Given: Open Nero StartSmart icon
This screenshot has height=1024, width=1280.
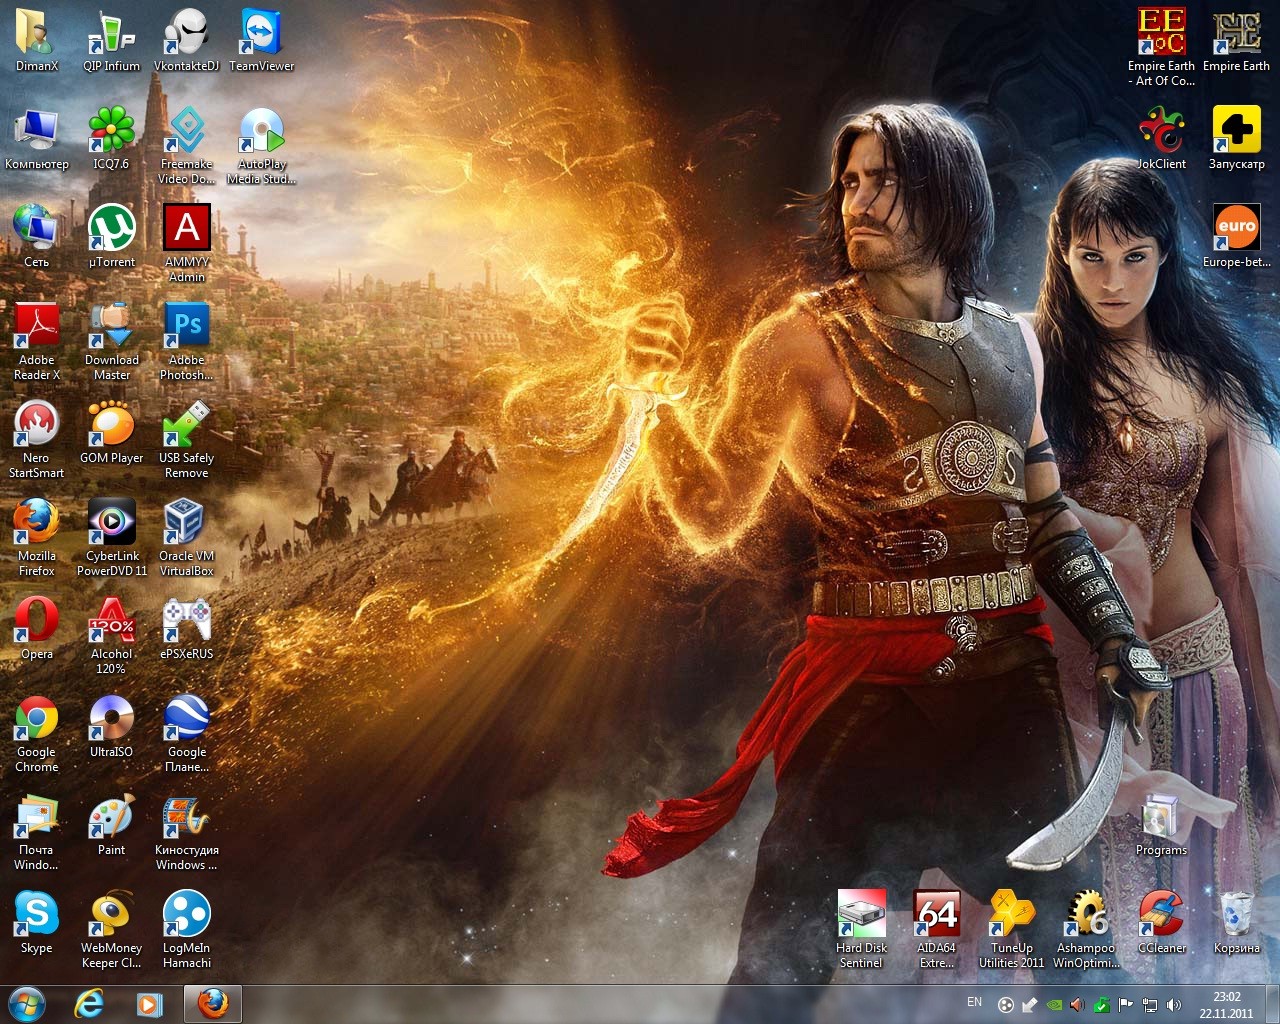Looking at the screenshot, I should click(37, 440).
